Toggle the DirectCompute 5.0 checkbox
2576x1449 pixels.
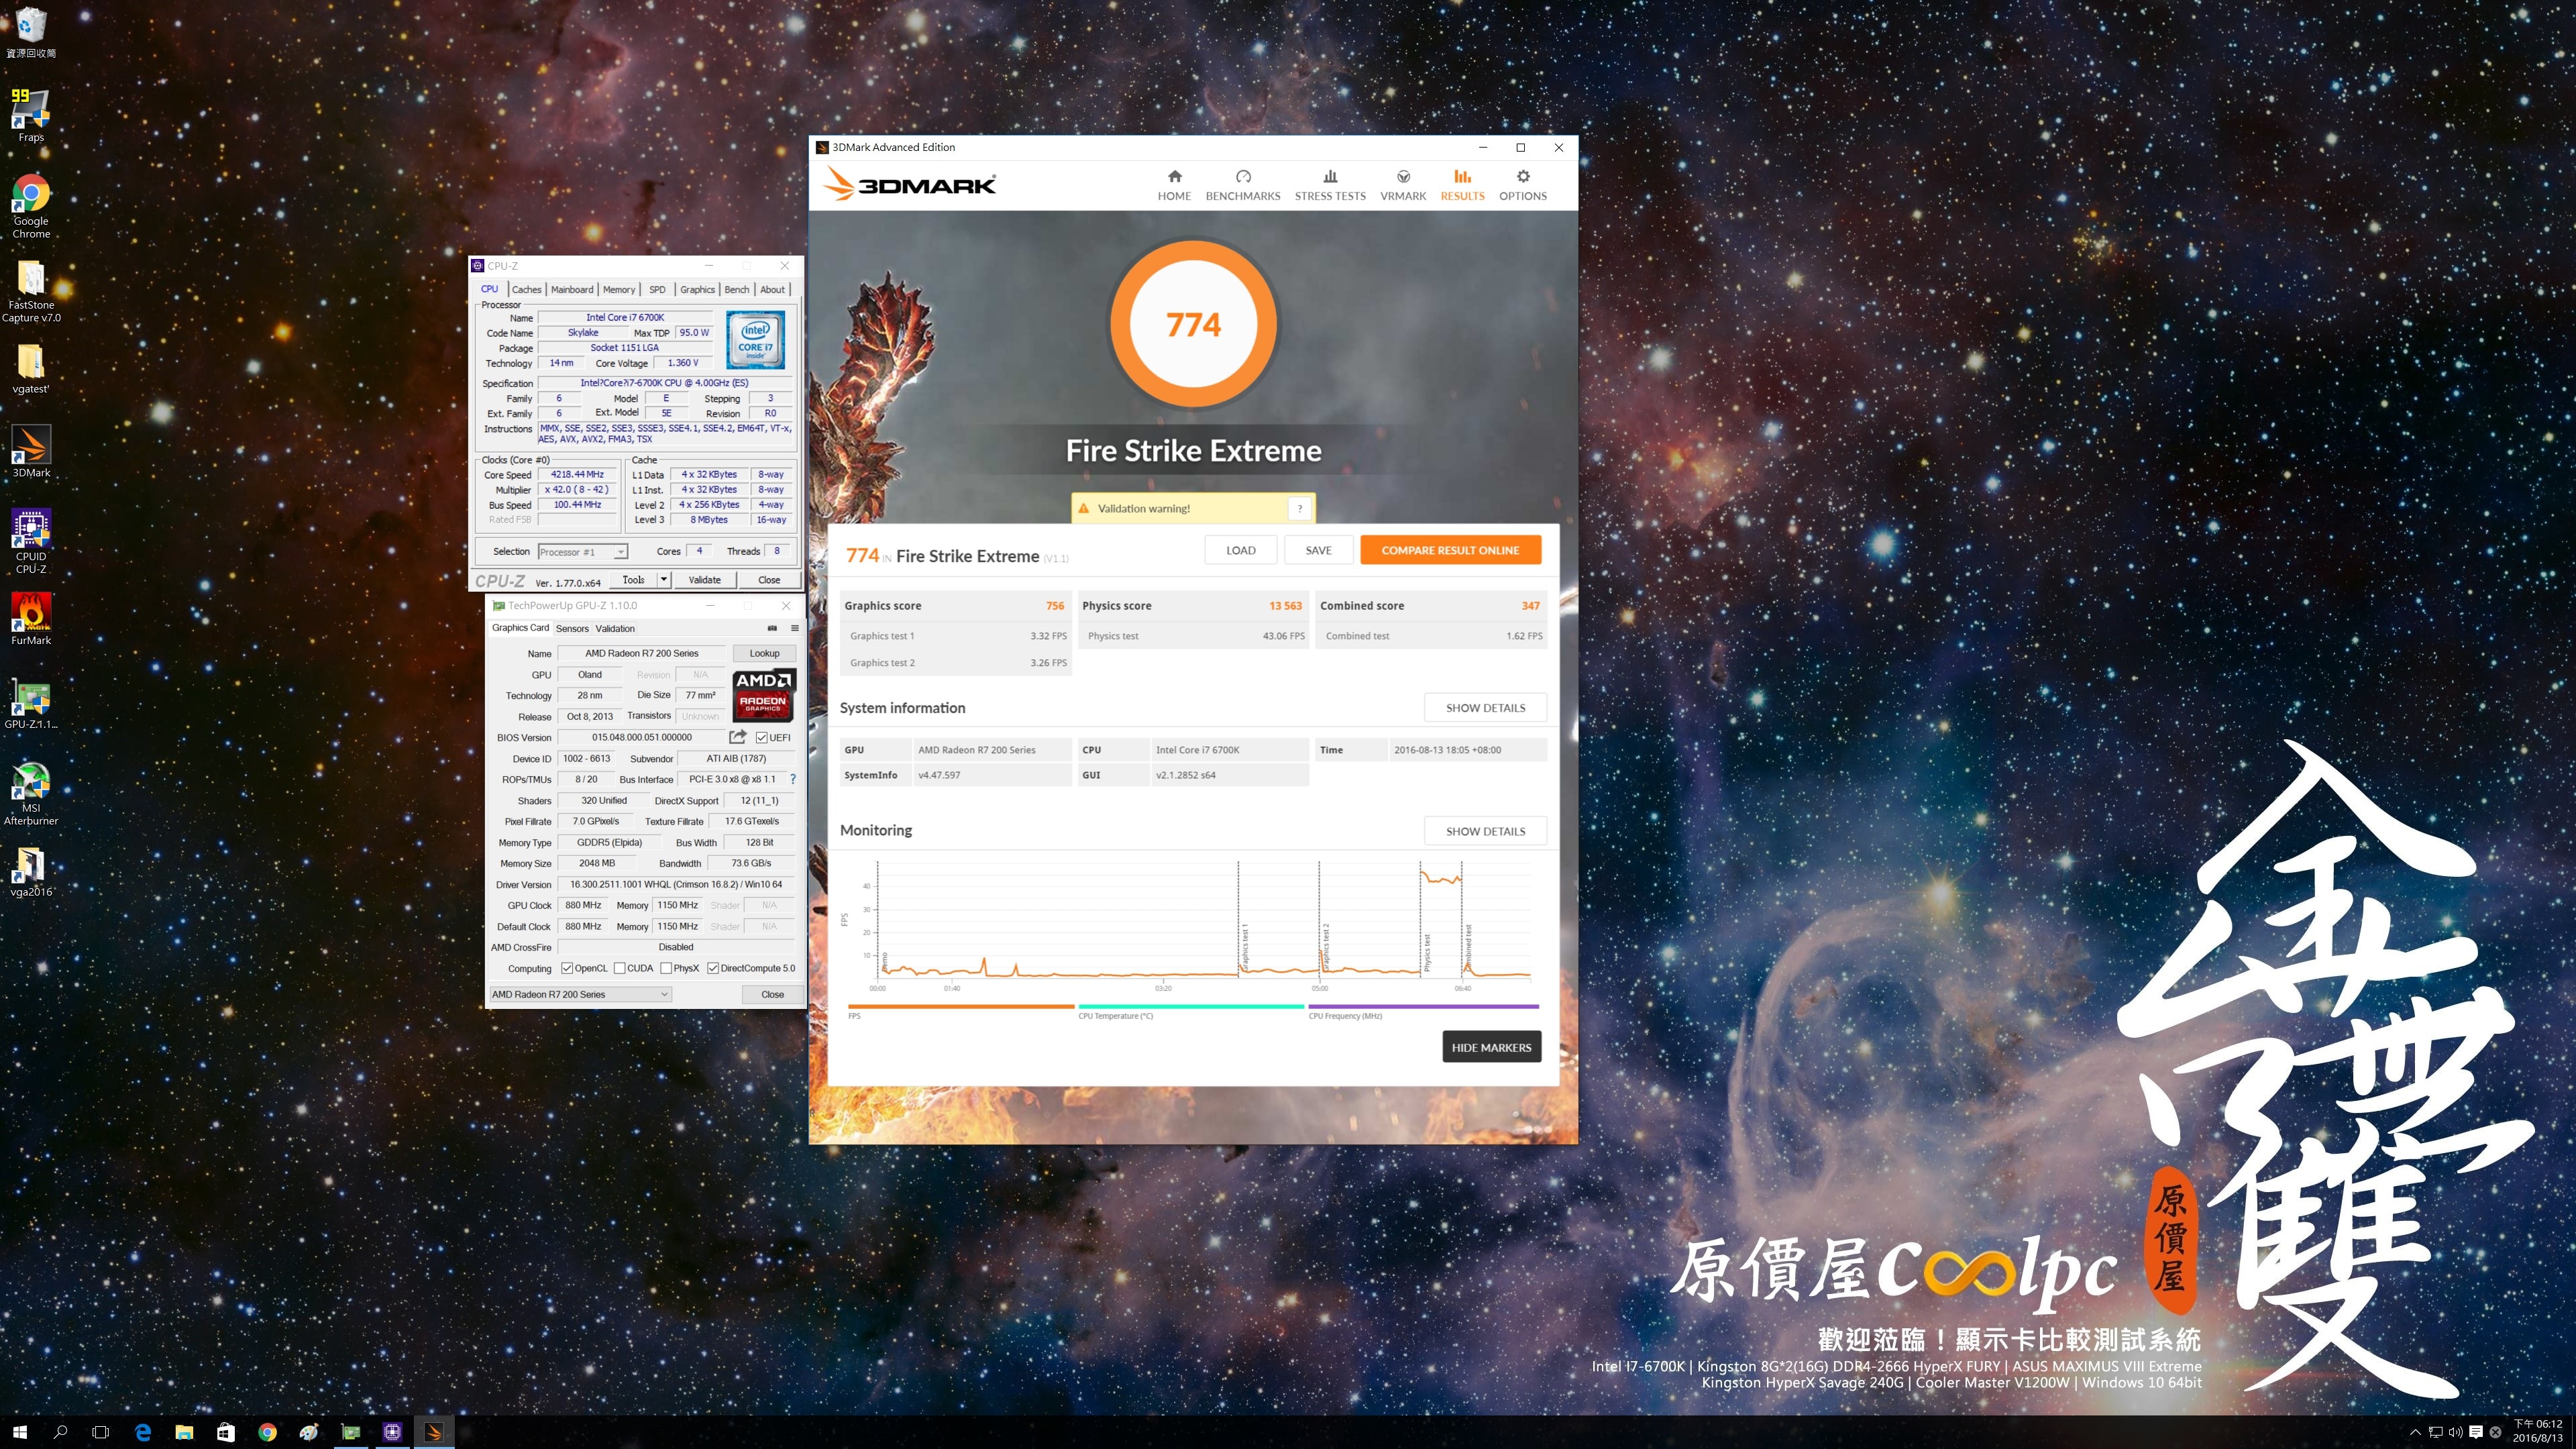click(x=713, y=968)
